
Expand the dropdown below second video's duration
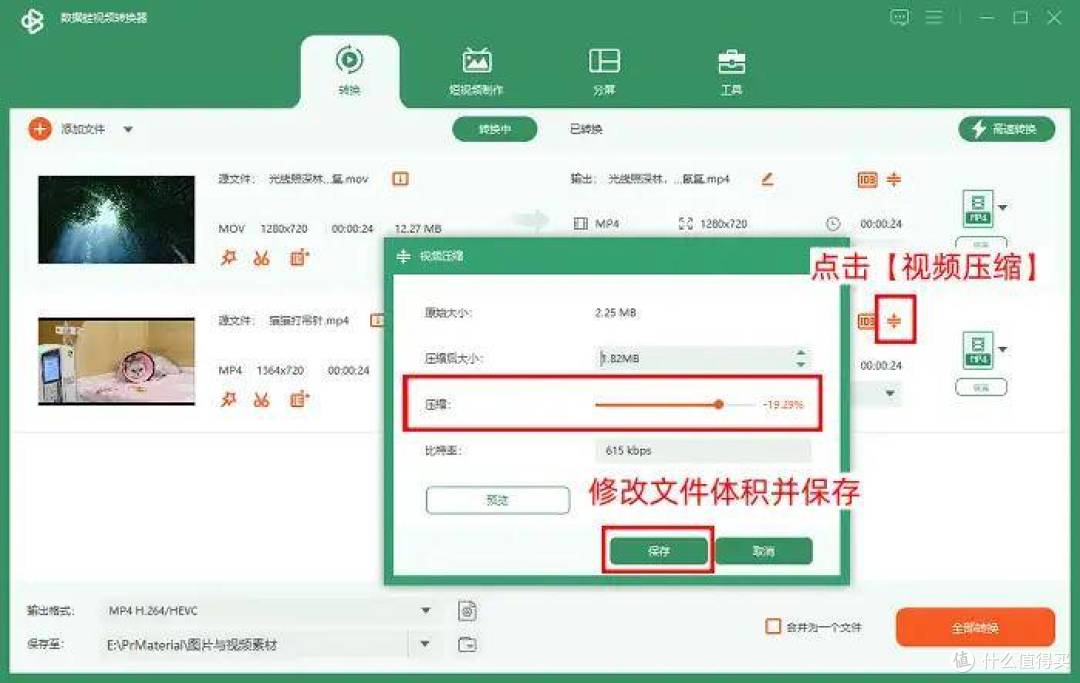(890, 393)
